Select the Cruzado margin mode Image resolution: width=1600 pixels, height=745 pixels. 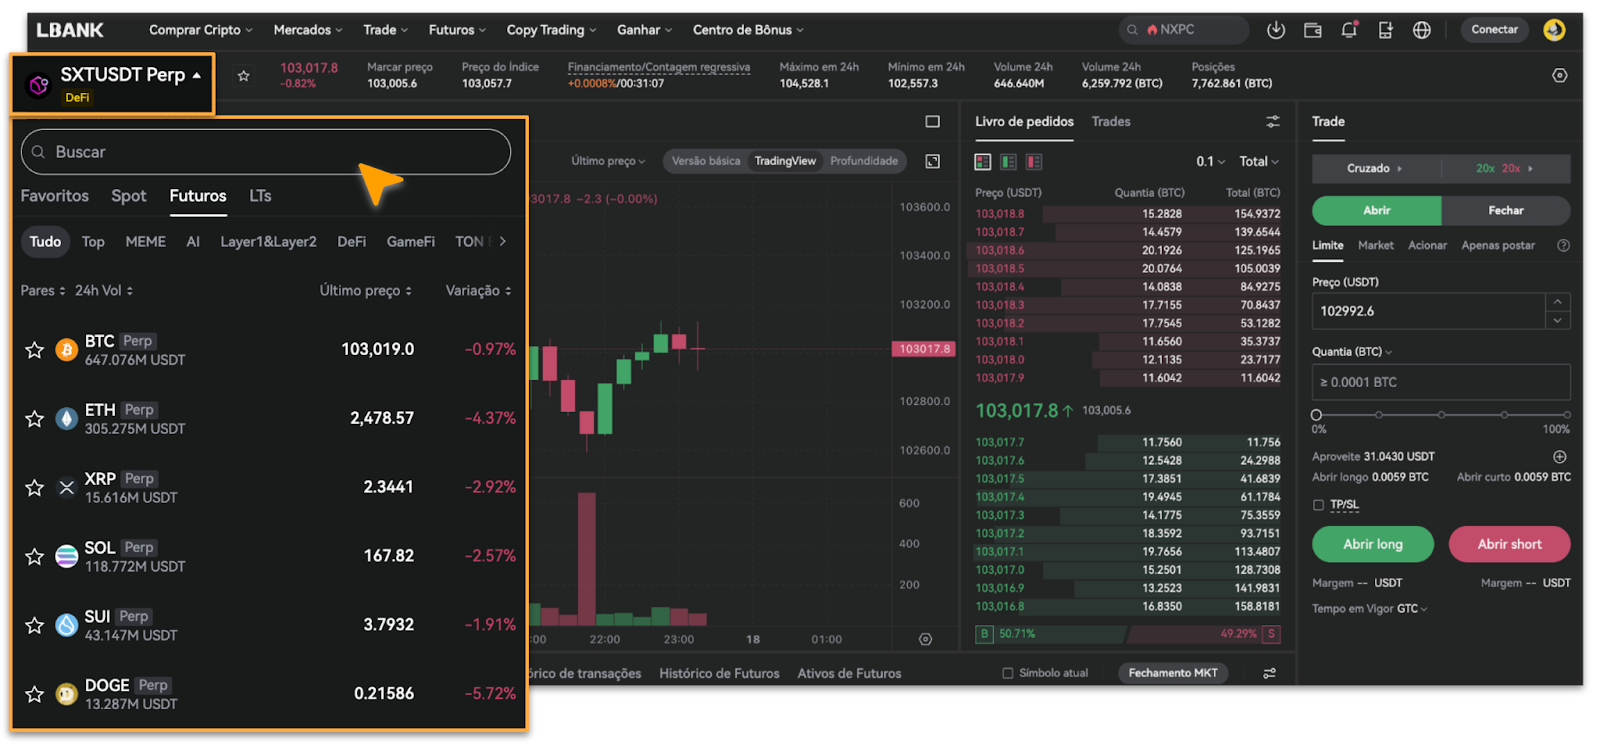[x=1376, y=168]
